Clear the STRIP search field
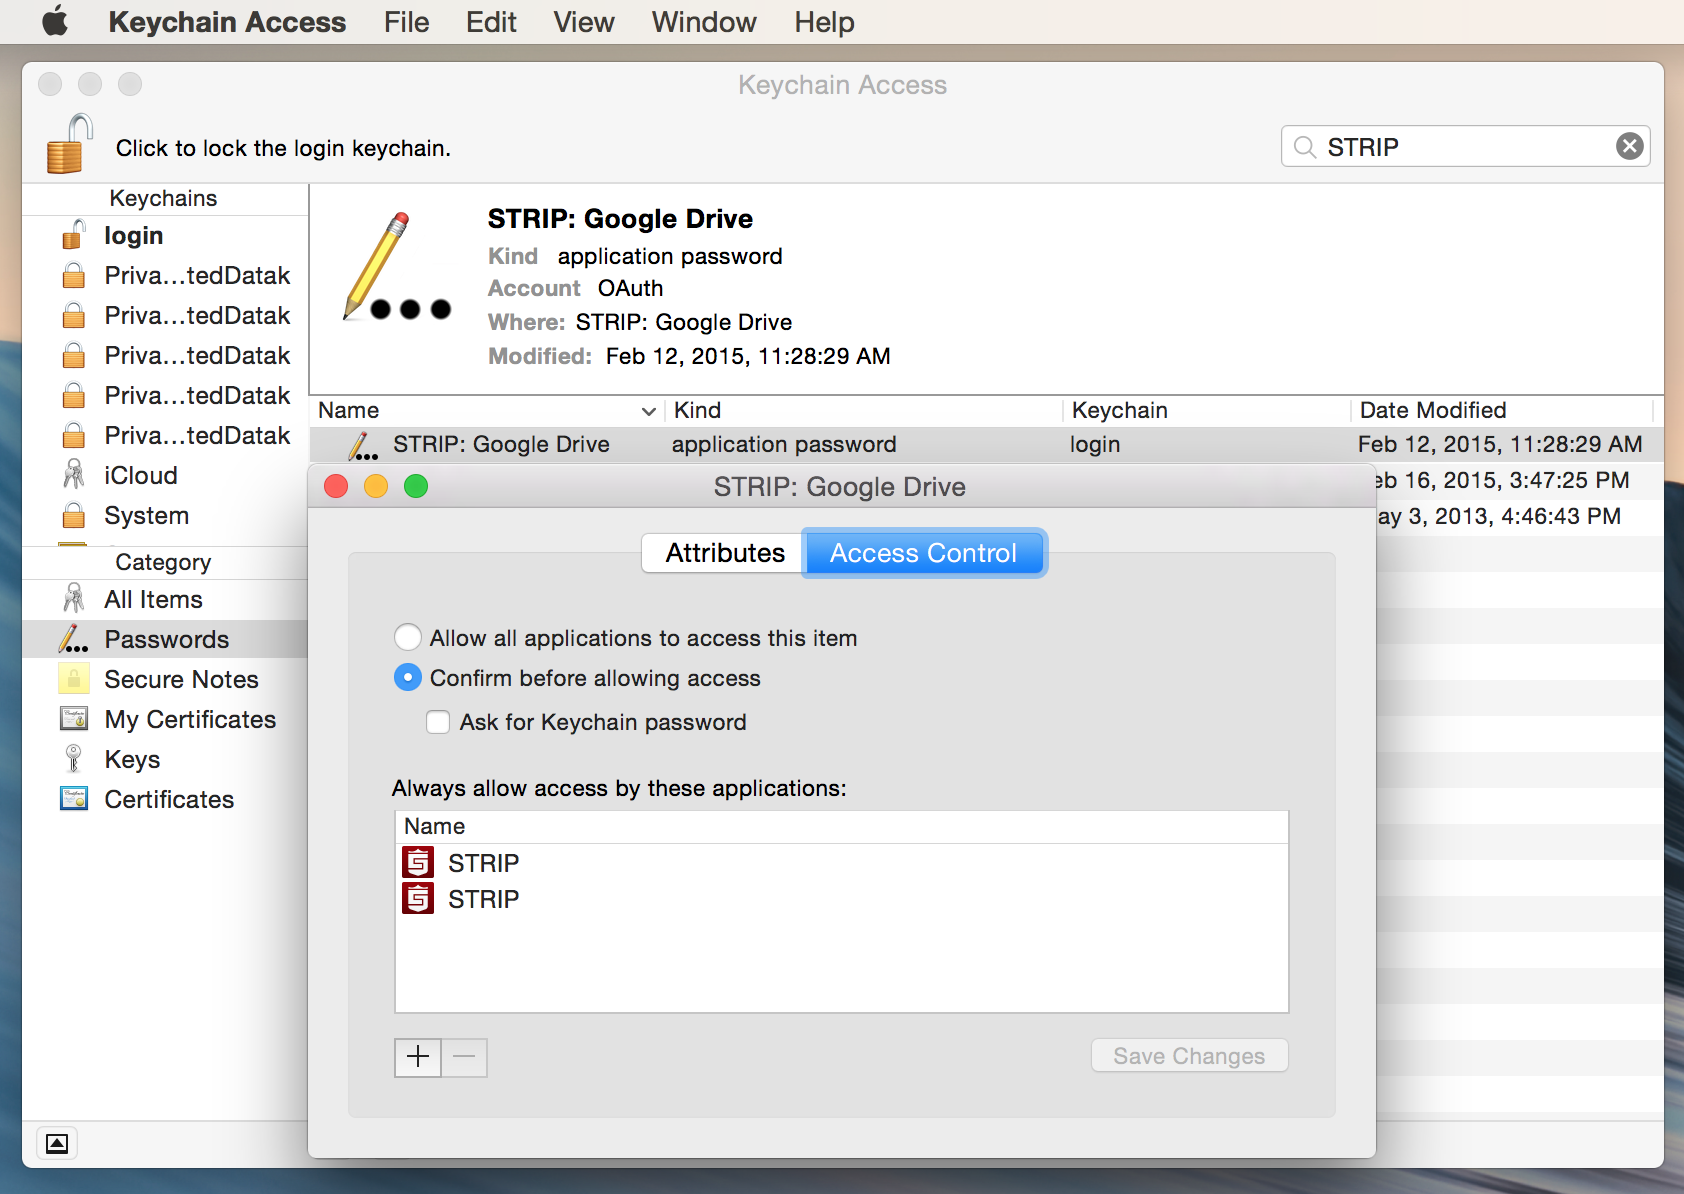1684x1194 pixels. 1630,147
